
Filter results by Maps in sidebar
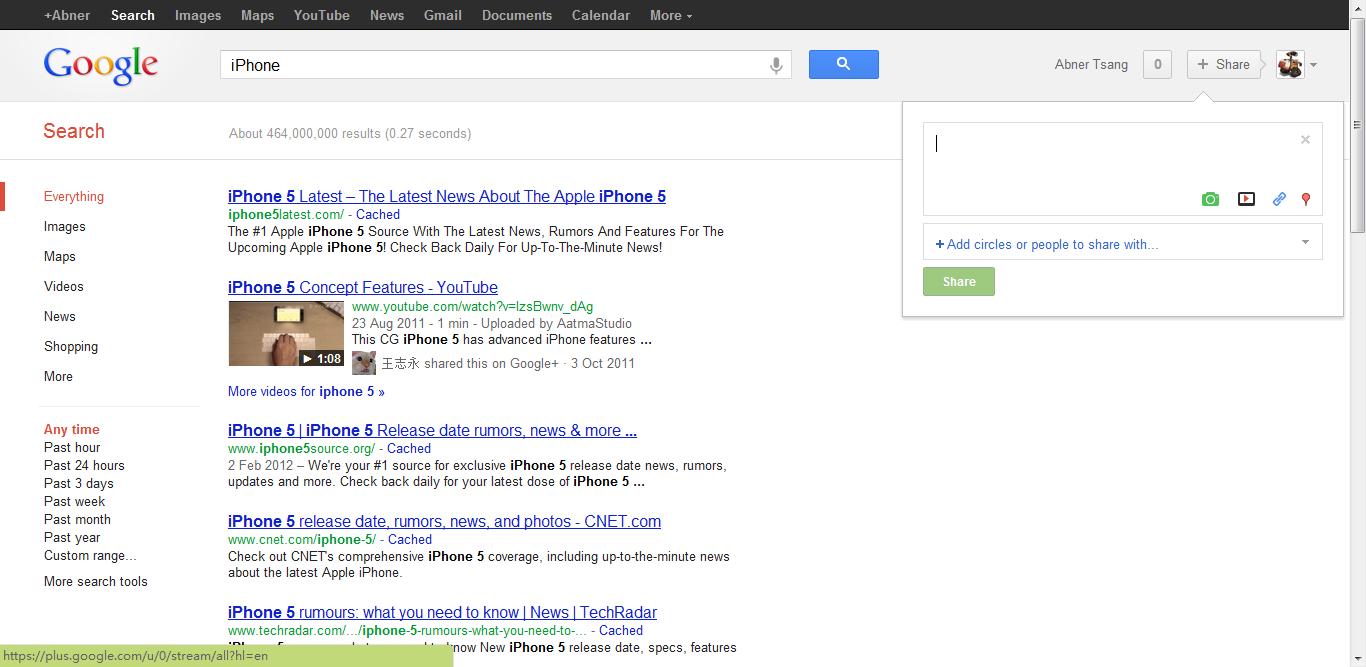[x=60, y=256]
